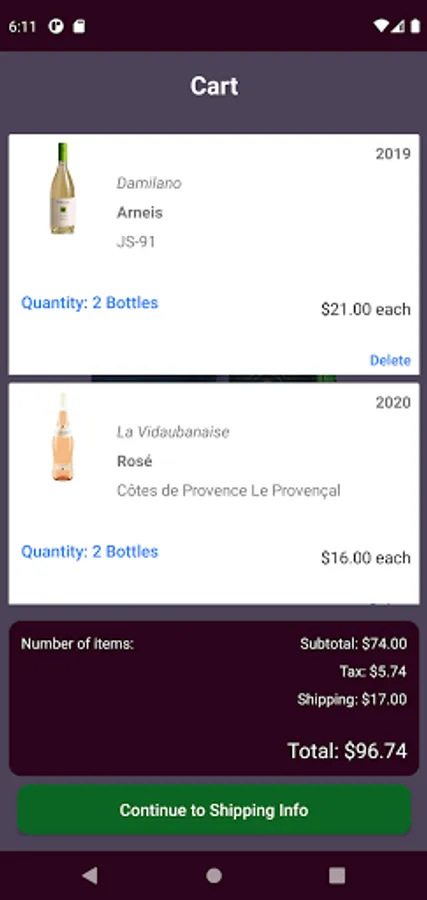Image resolution: width=427 pixels, height=900 pixels.
Task: Tap the La Vidaubanaise Rosé bottle image
Action: (x=63, y=437)
